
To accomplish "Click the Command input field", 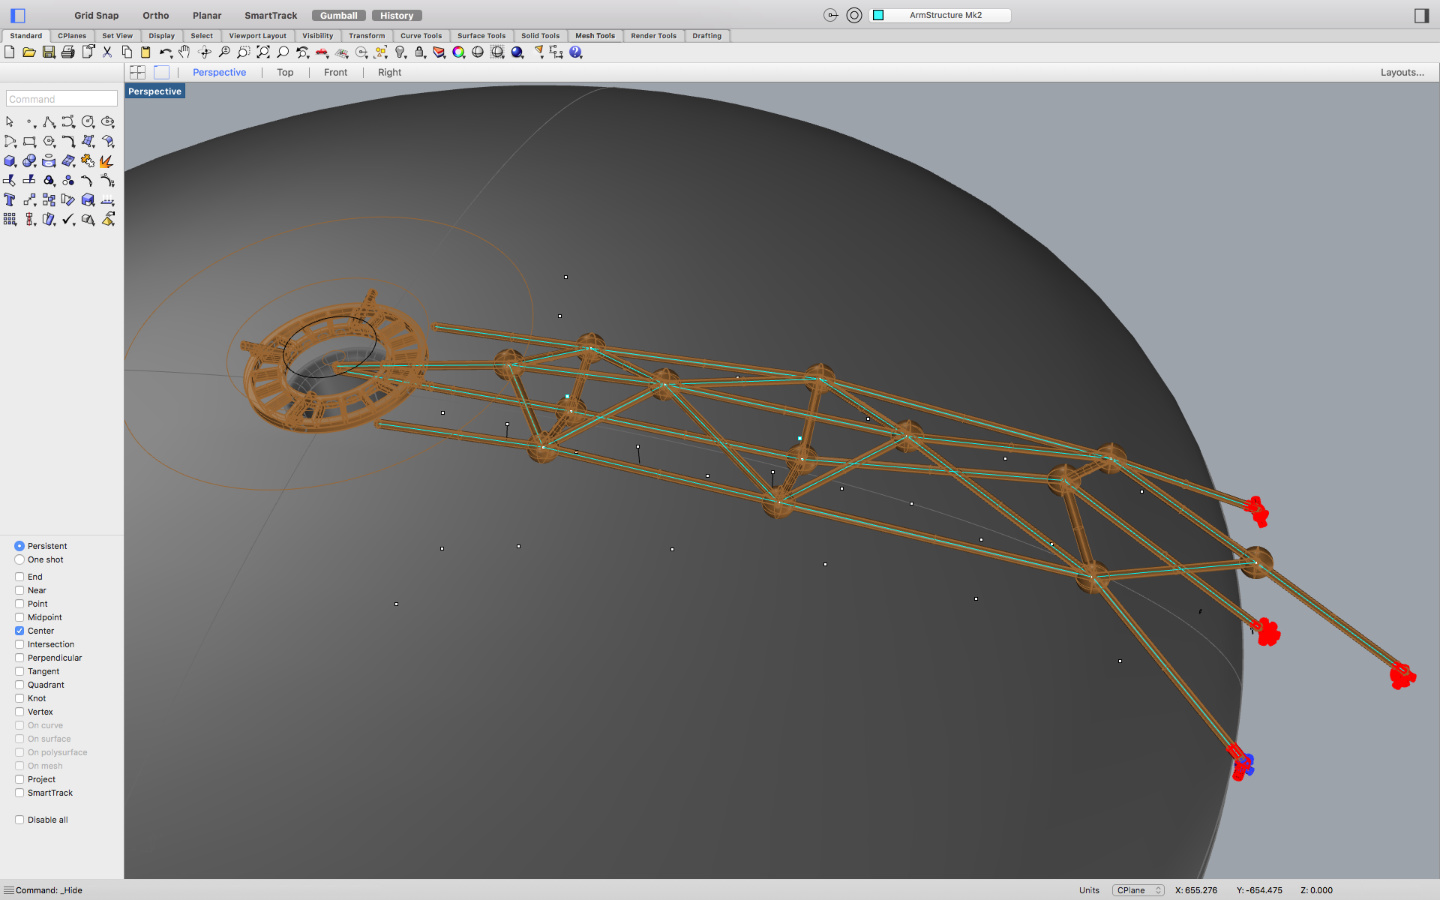I will point(62,99).
